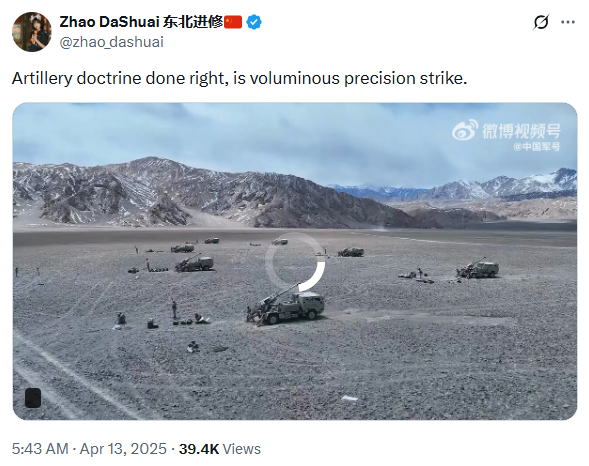
Task: Click the Apr 13, 2025 date
Action: 123,449
